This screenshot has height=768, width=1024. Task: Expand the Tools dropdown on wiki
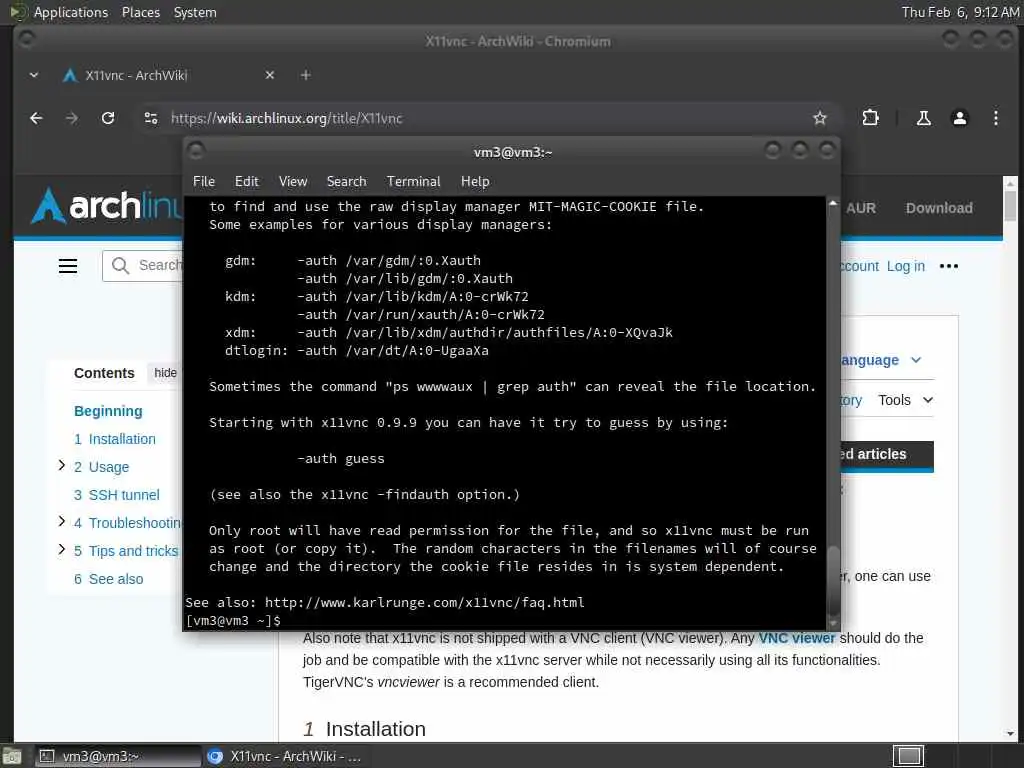(x=905, y=400)
